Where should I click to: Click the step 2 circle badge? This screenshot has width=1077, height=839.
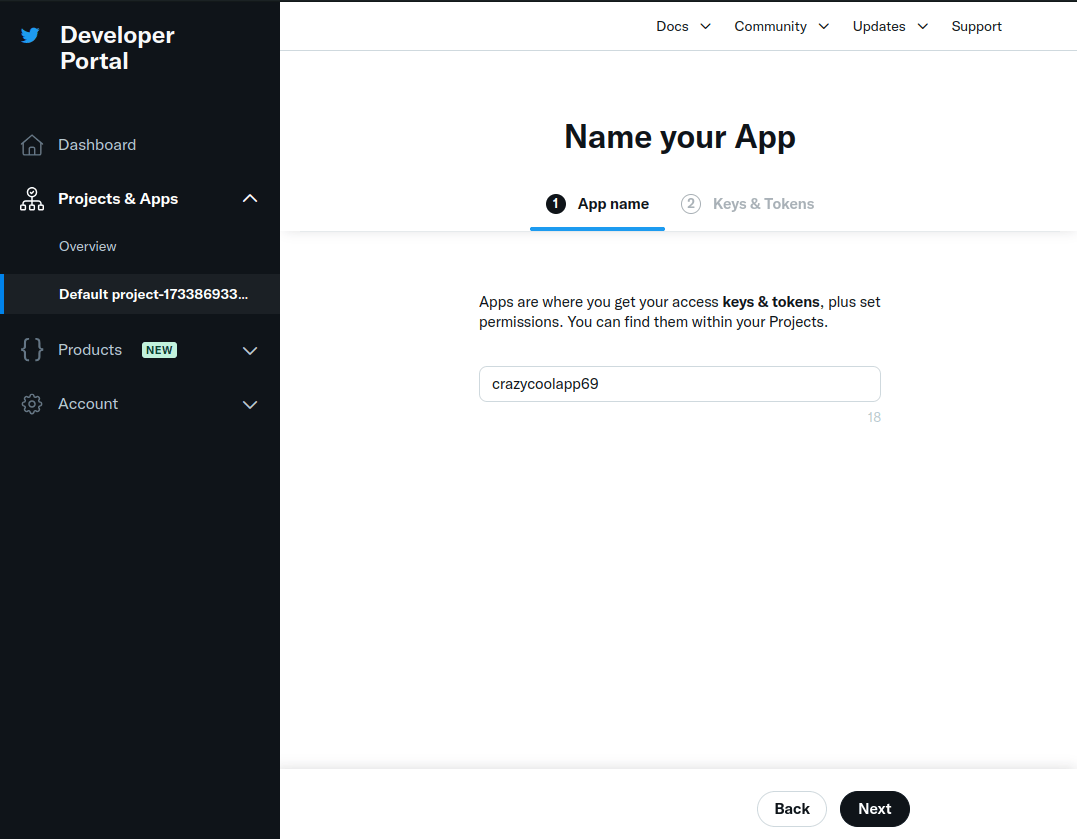[691, 204]
